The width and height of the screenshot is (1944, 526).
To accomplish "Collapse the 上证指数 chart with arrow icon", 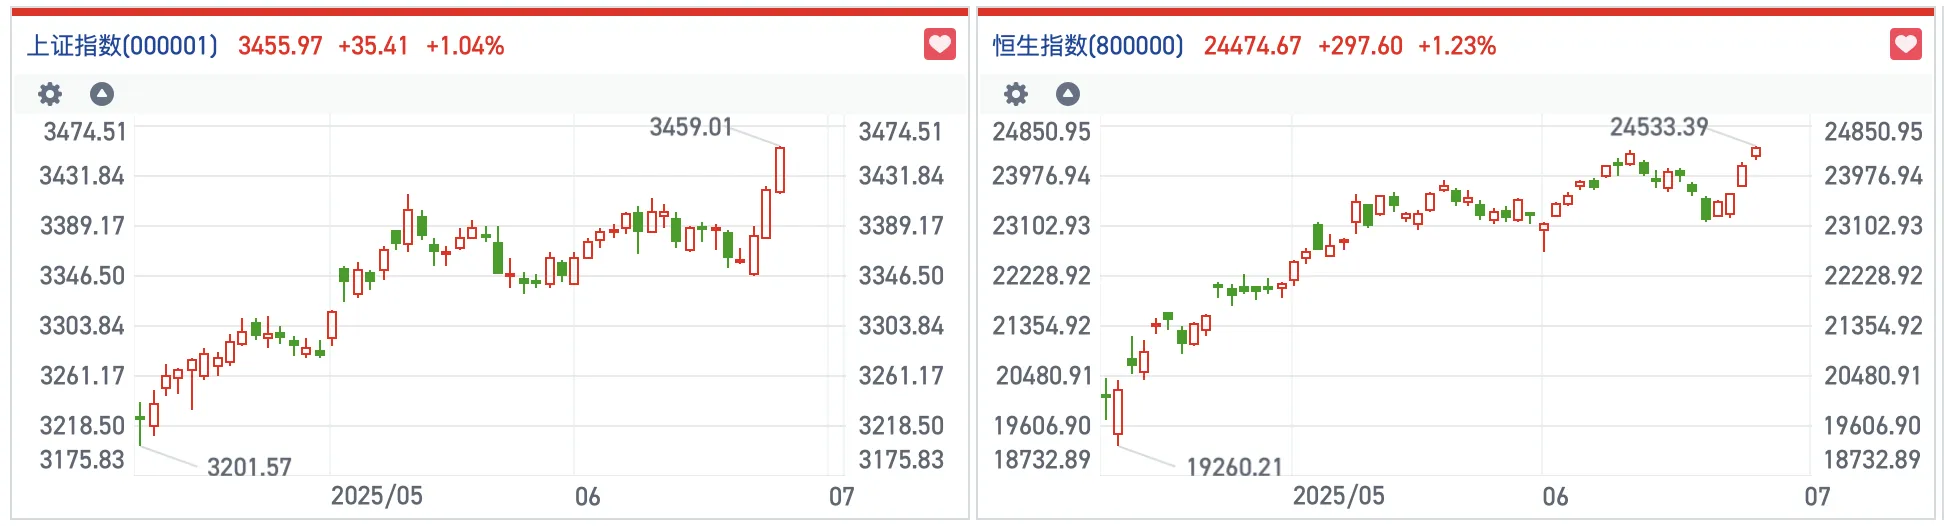I will click(102, 94).
